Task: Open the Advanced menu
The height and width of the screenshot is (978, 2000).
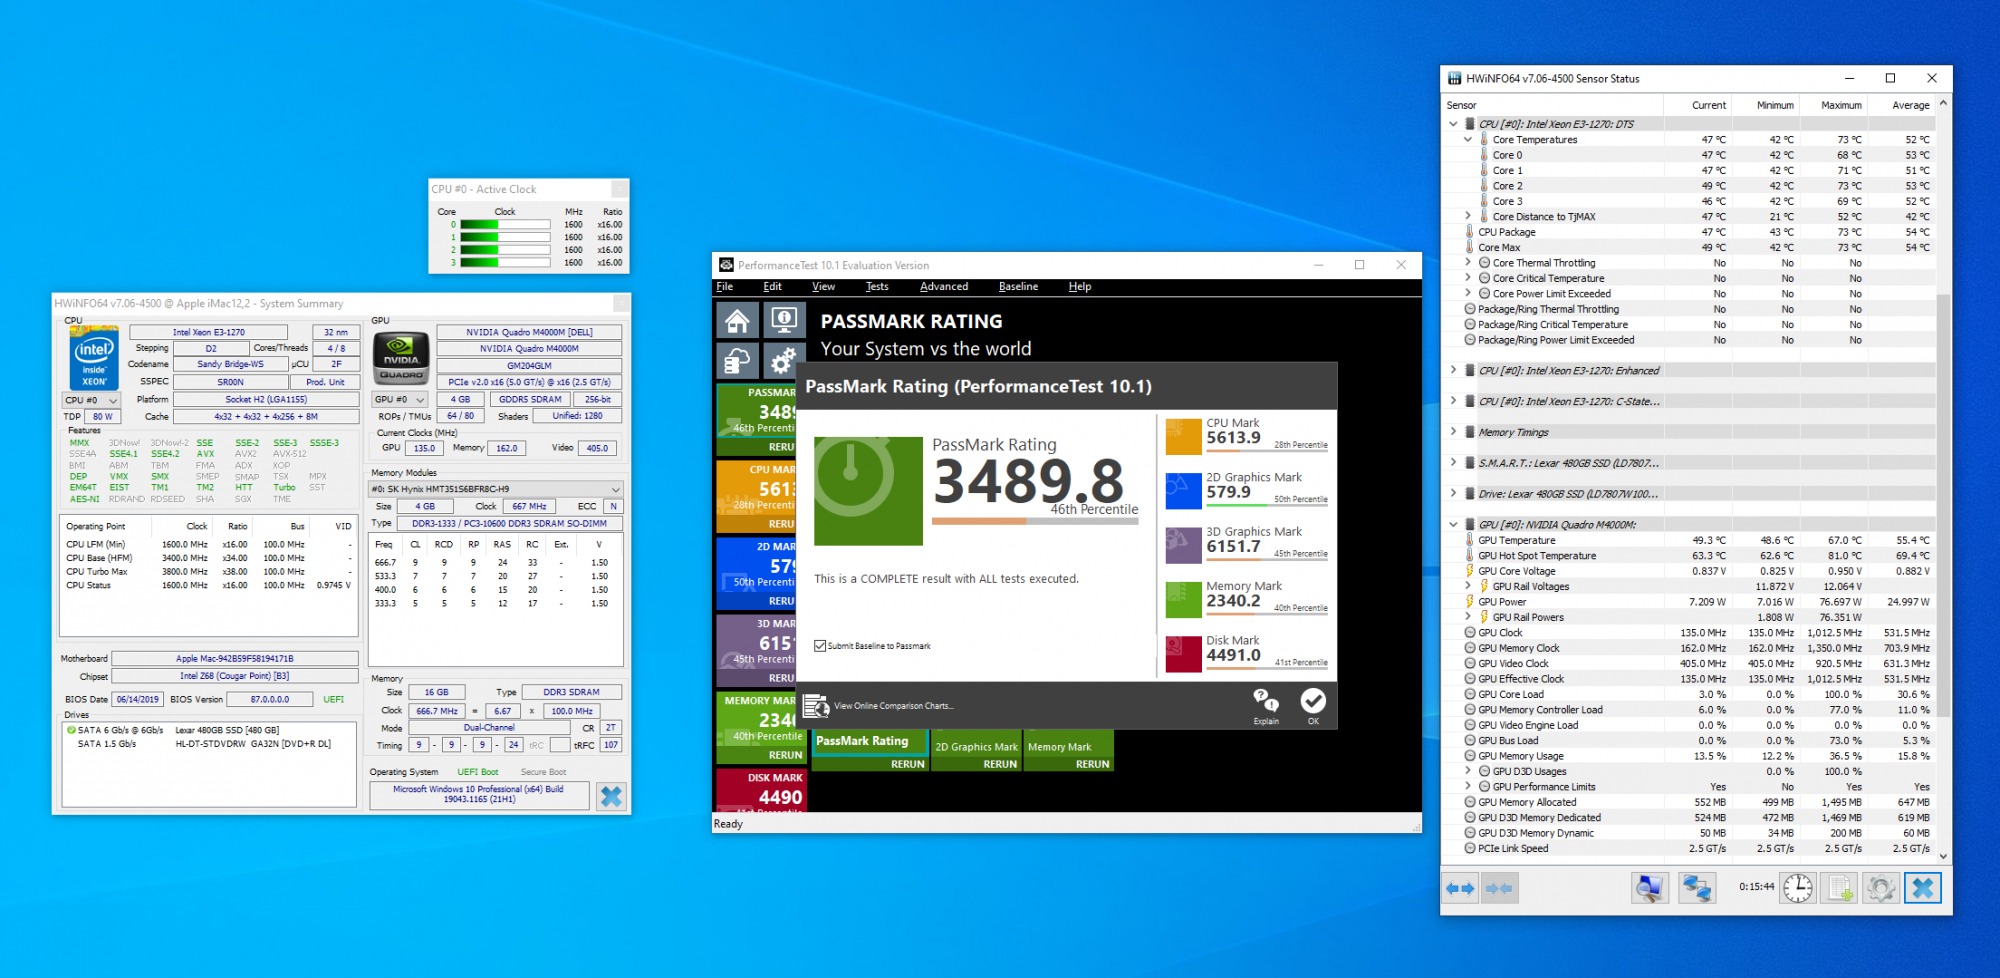Action: pyautogui.click(x=943, y=287)
